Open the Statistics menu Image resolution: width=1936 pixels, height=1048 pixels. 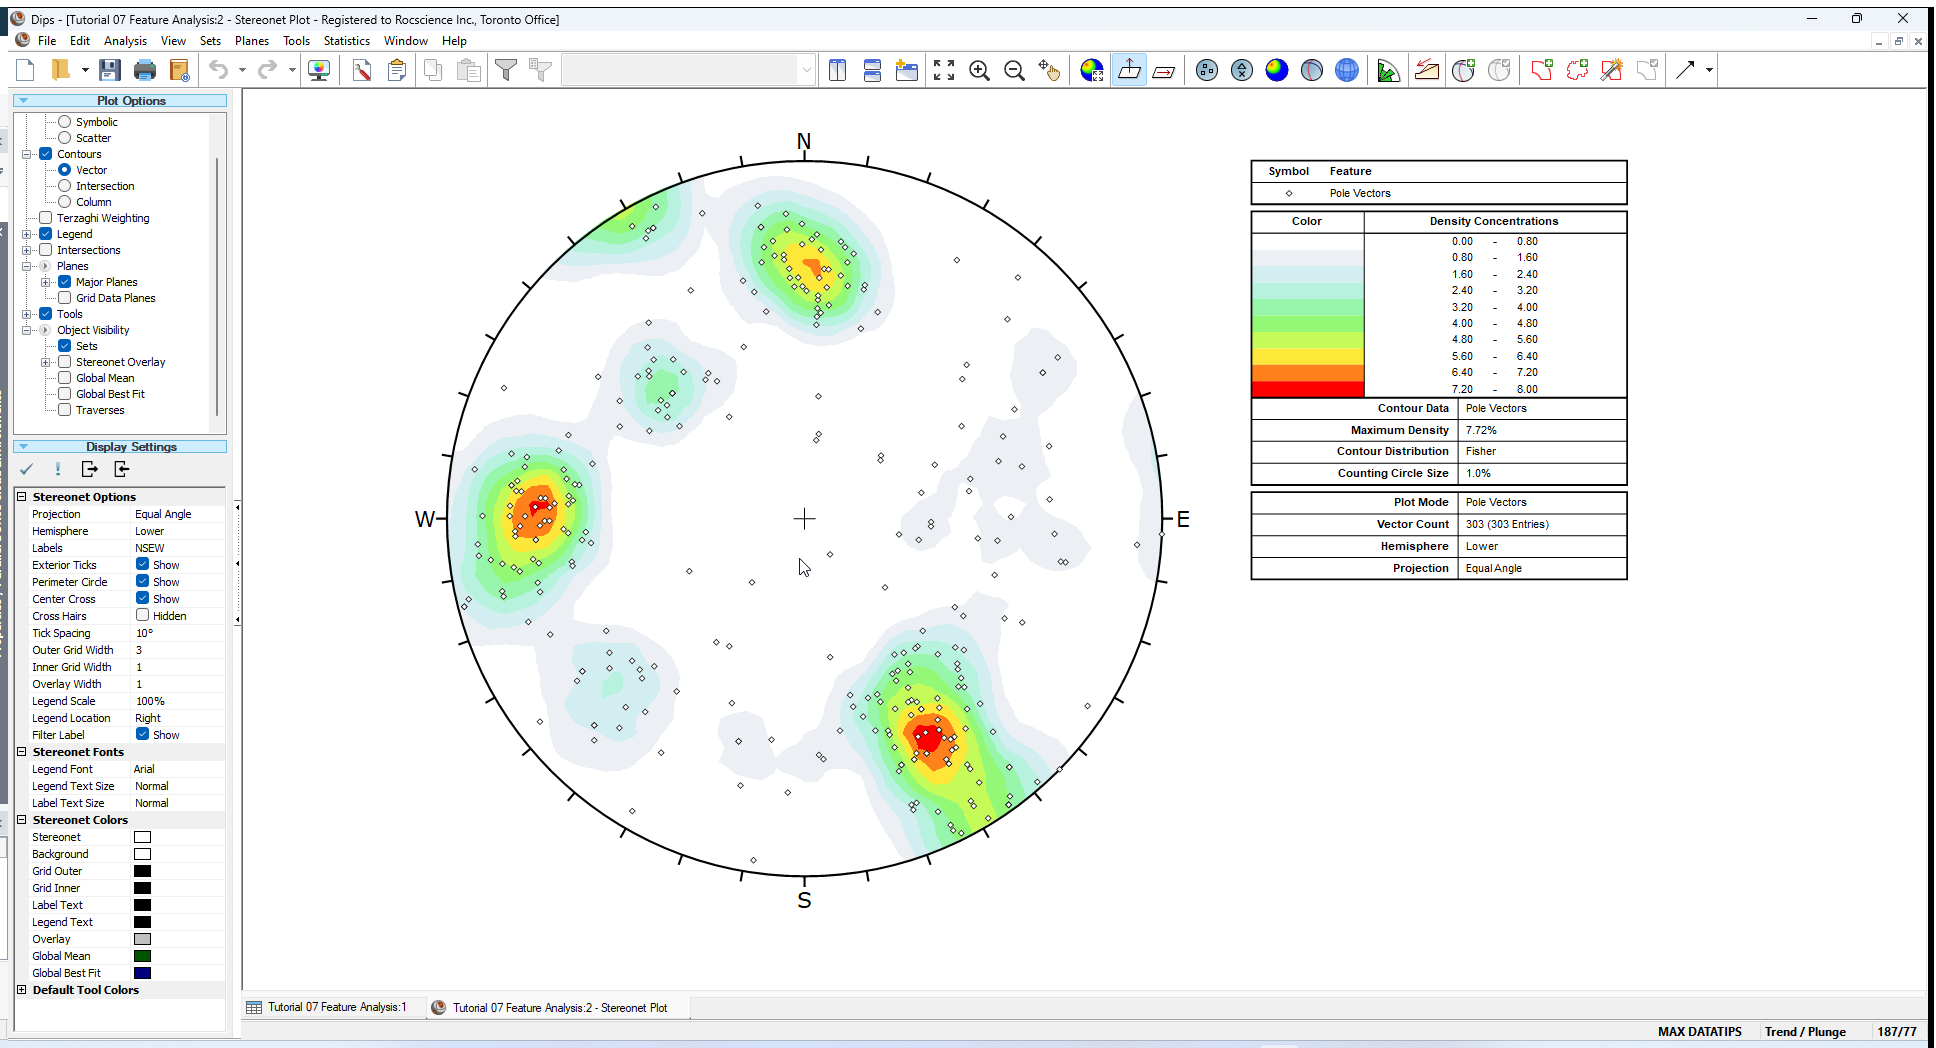(346, 41)
